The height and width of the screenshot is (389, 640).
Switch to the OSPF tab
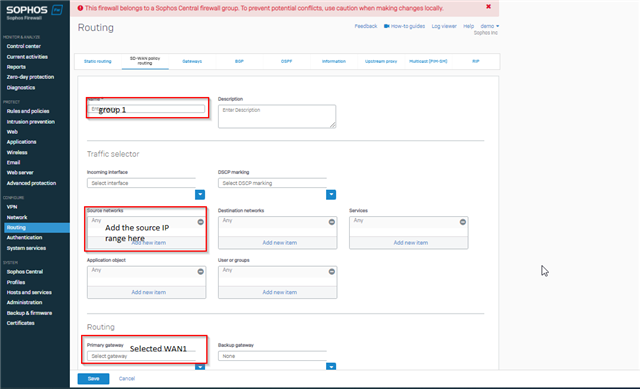click(x=287, y=61)
